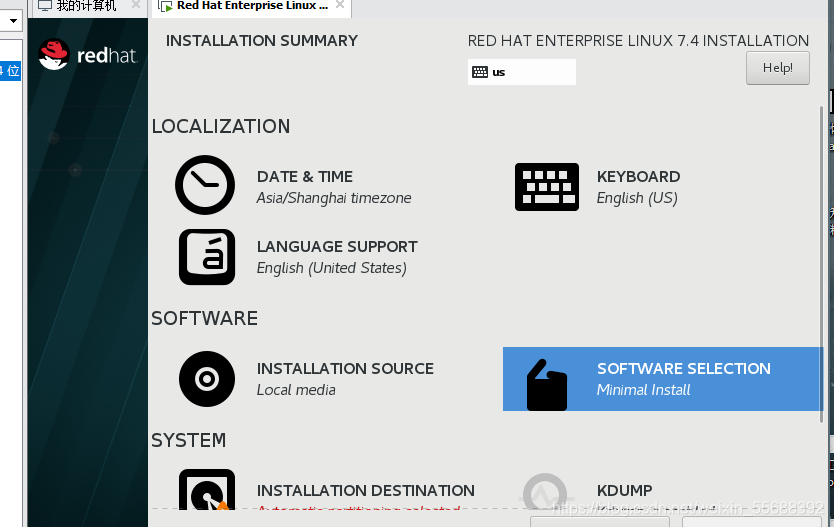Open Software Selection package icon
This screenshot has width=834, height=527.
point(547,385)
